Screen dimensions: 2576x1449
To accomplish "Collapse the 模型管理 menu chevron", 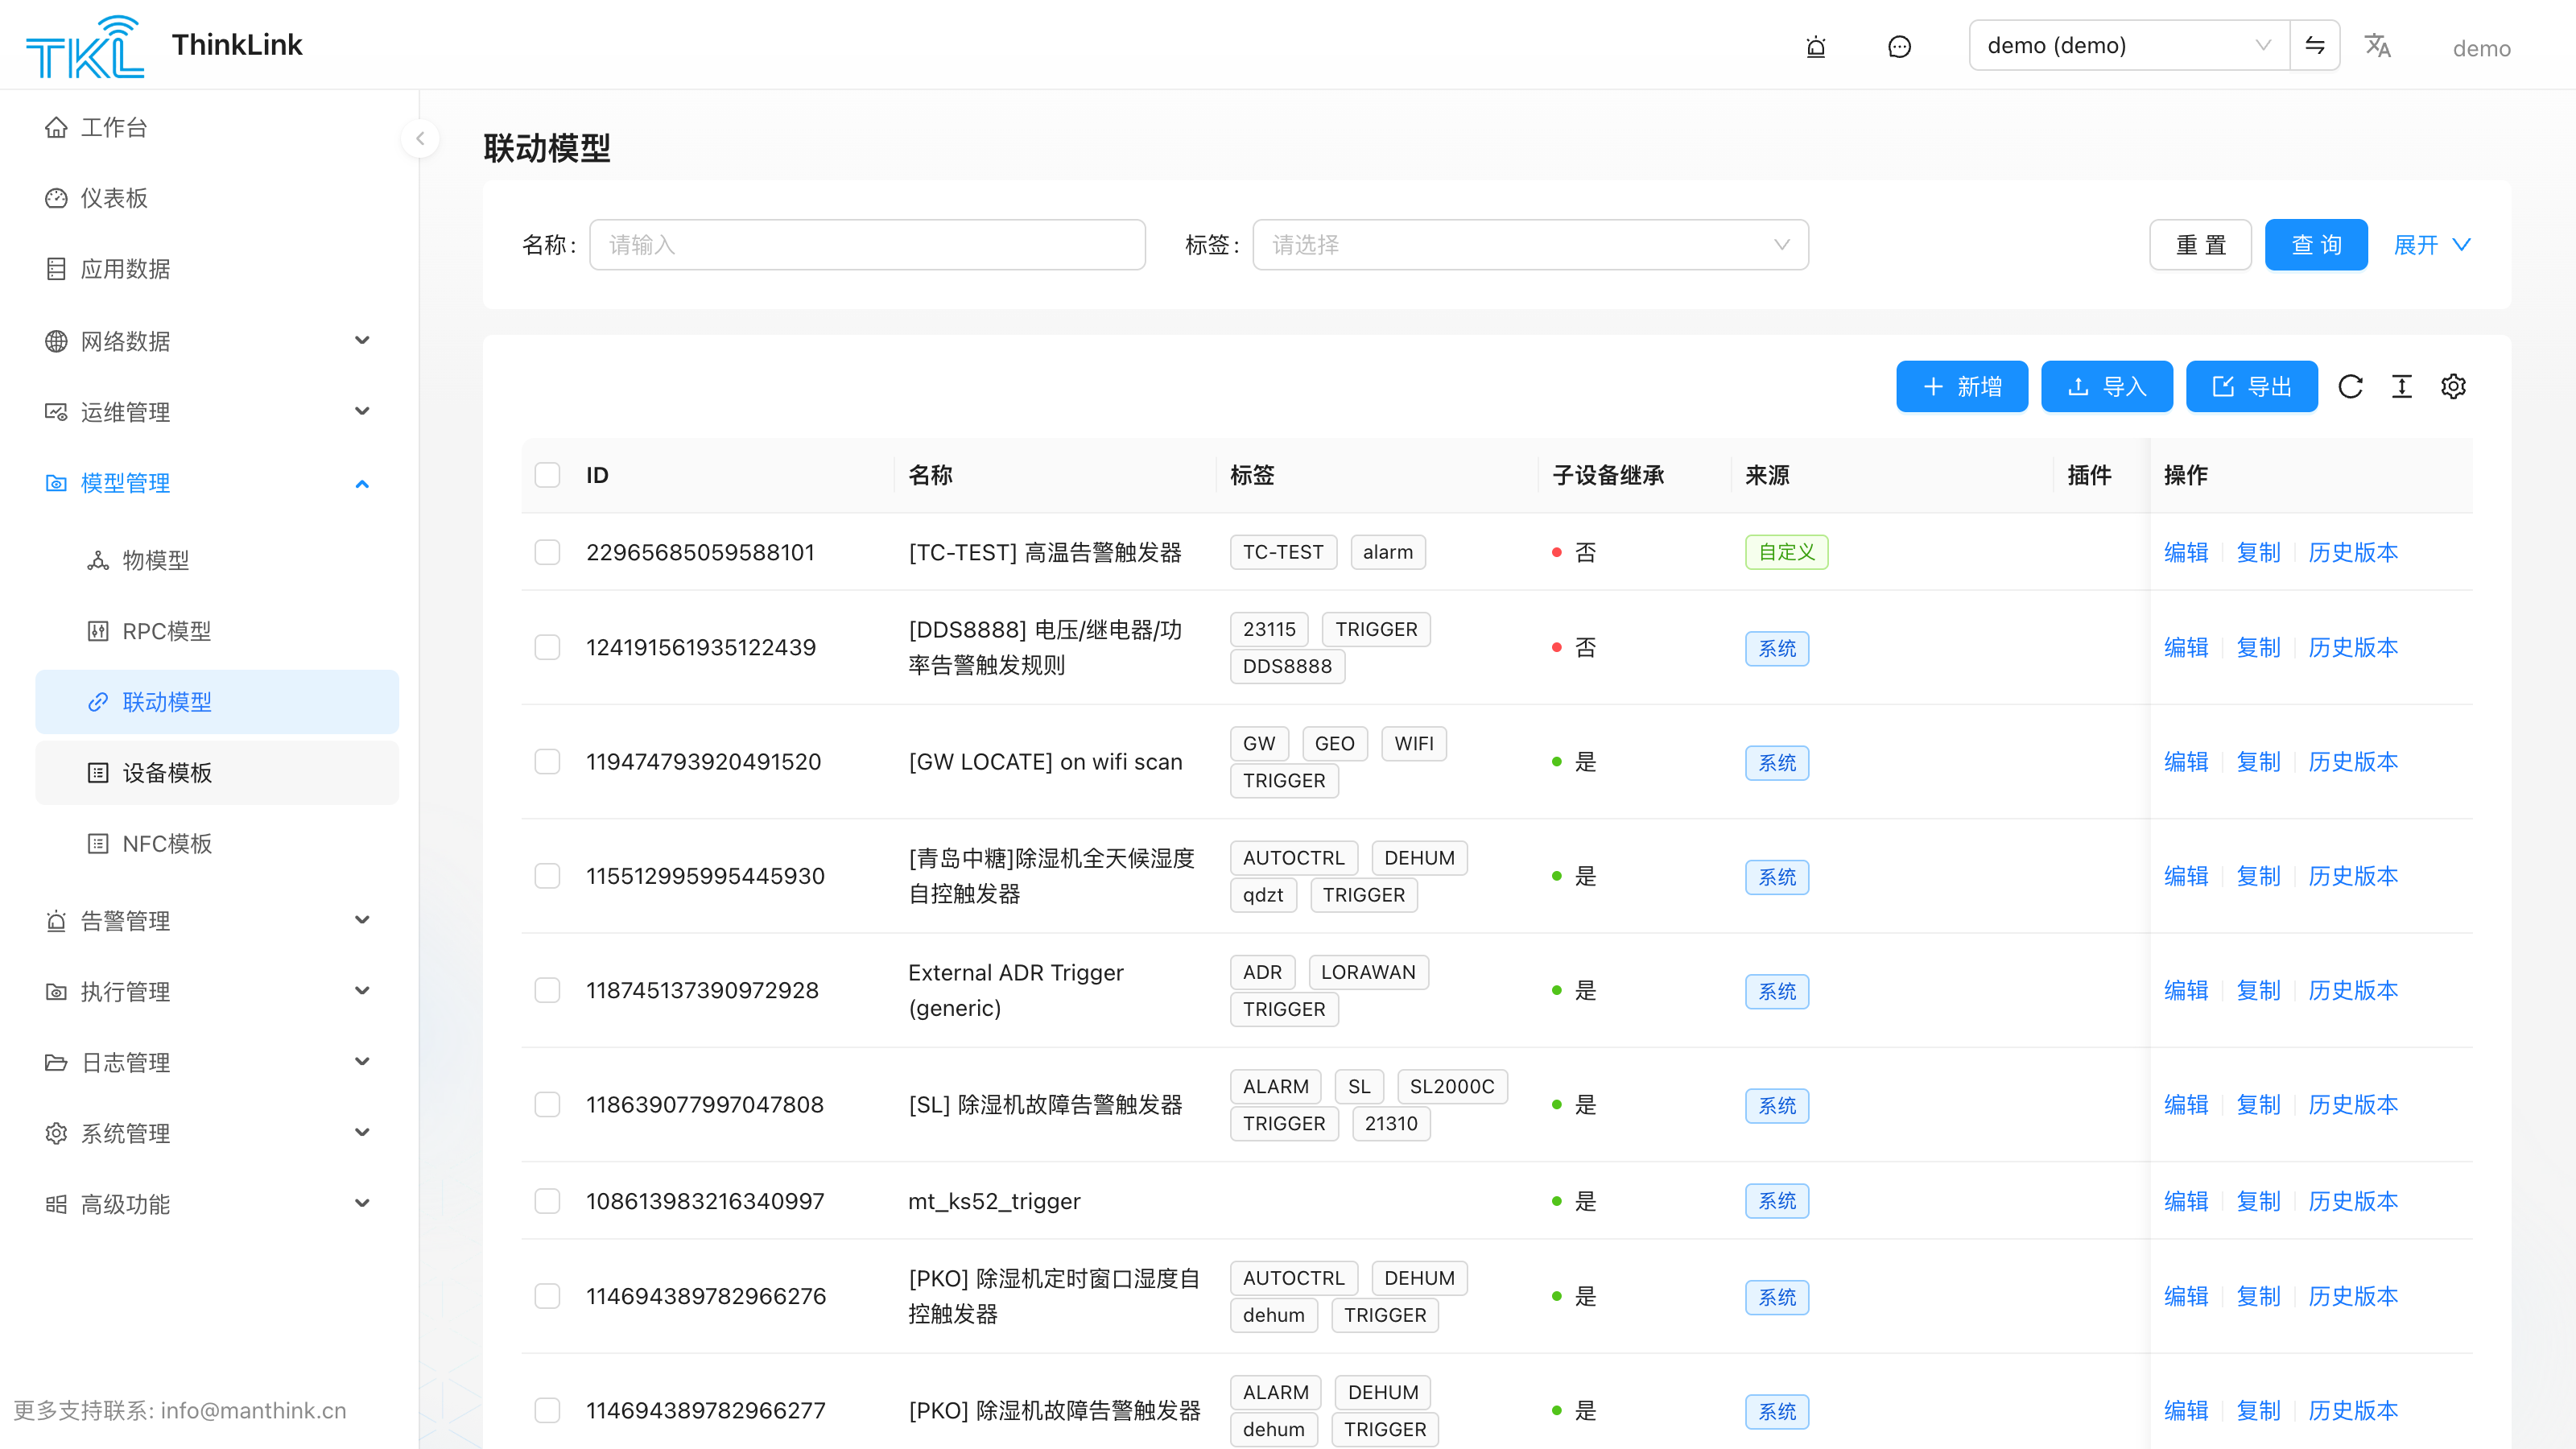I will click(362, 483).
